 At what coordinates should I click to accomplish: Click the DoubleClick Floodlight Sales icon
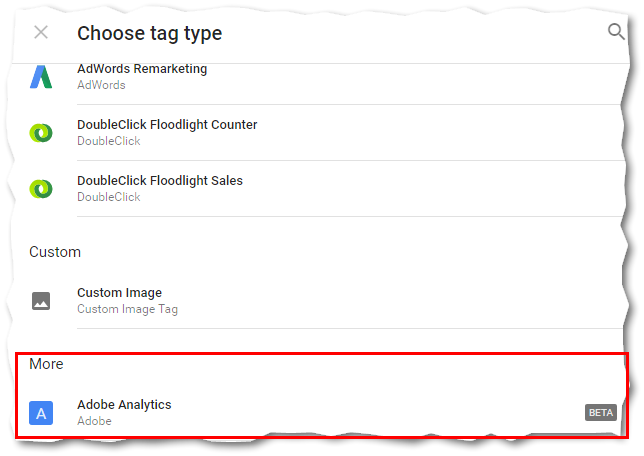(41, 189)
